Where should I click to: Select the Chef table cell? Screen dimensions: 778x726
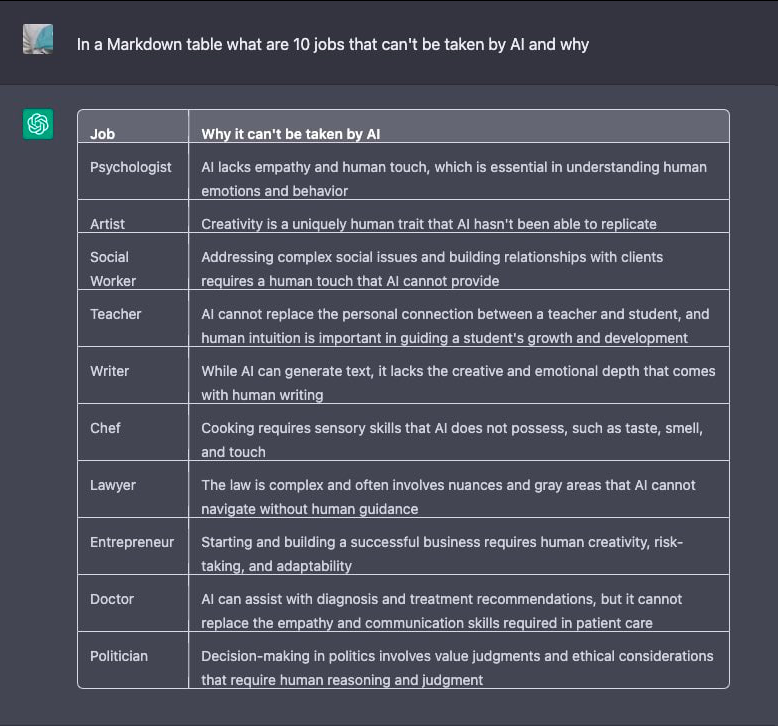pos(105,428)
